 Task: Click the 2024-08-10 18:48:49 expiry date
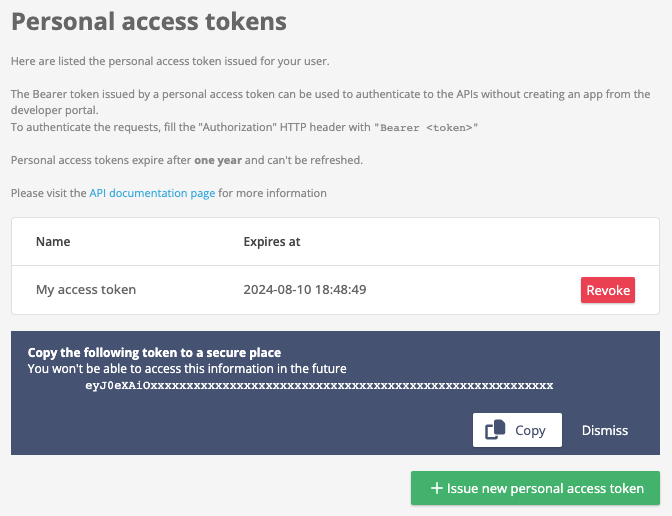tap(305, 290)
